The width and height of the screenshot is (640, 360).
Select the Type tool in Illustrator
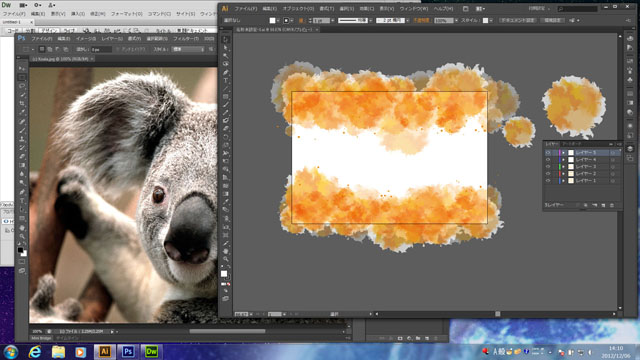(x=226, y=80)
